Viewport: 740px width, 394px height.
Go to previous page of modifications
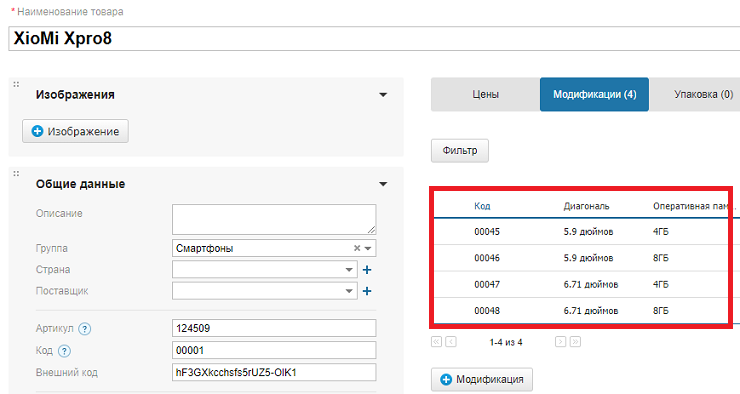point(451,342)
